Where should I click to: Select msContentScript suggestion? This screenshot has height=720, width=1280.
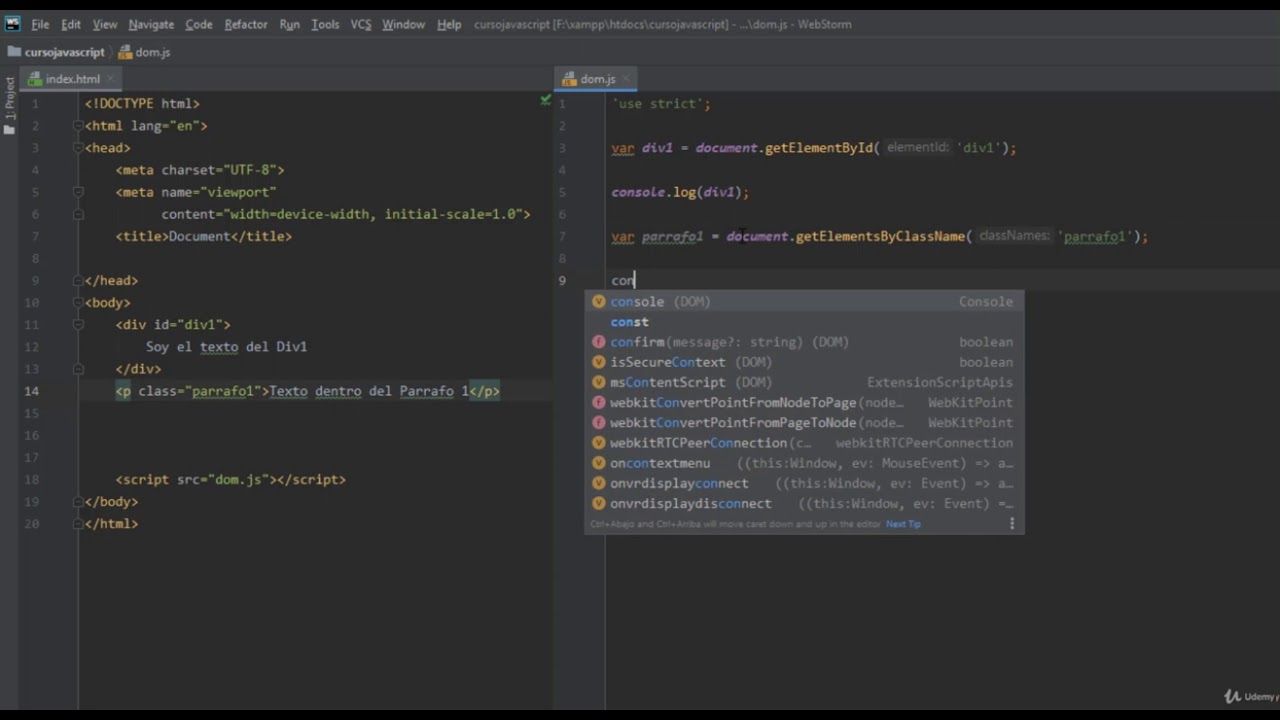tap(804, 382)
